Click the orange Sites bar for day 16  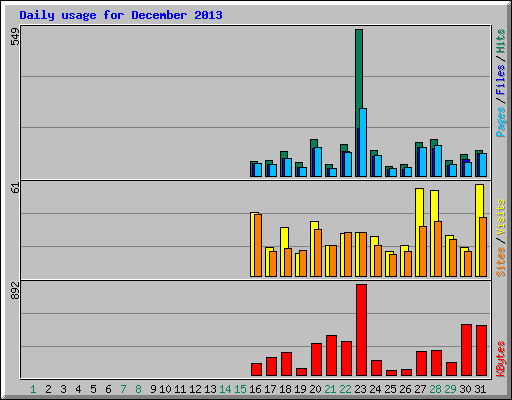point(258,245)
